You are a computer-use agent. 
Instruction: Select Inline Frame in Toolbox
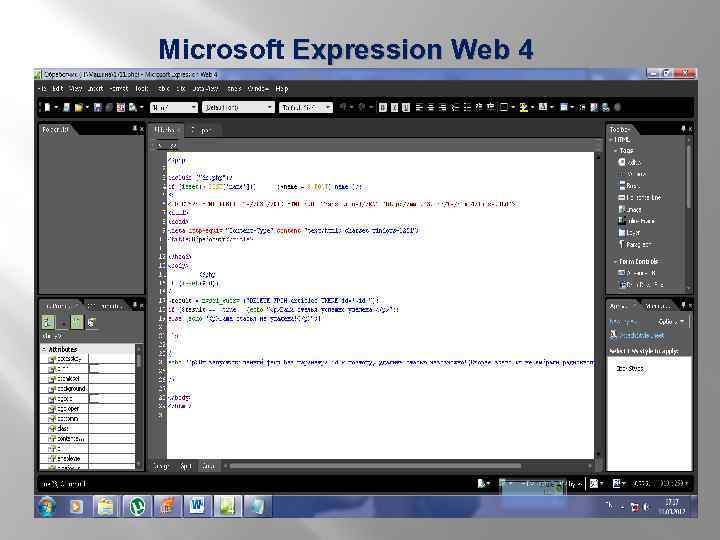tap(637, 221)
